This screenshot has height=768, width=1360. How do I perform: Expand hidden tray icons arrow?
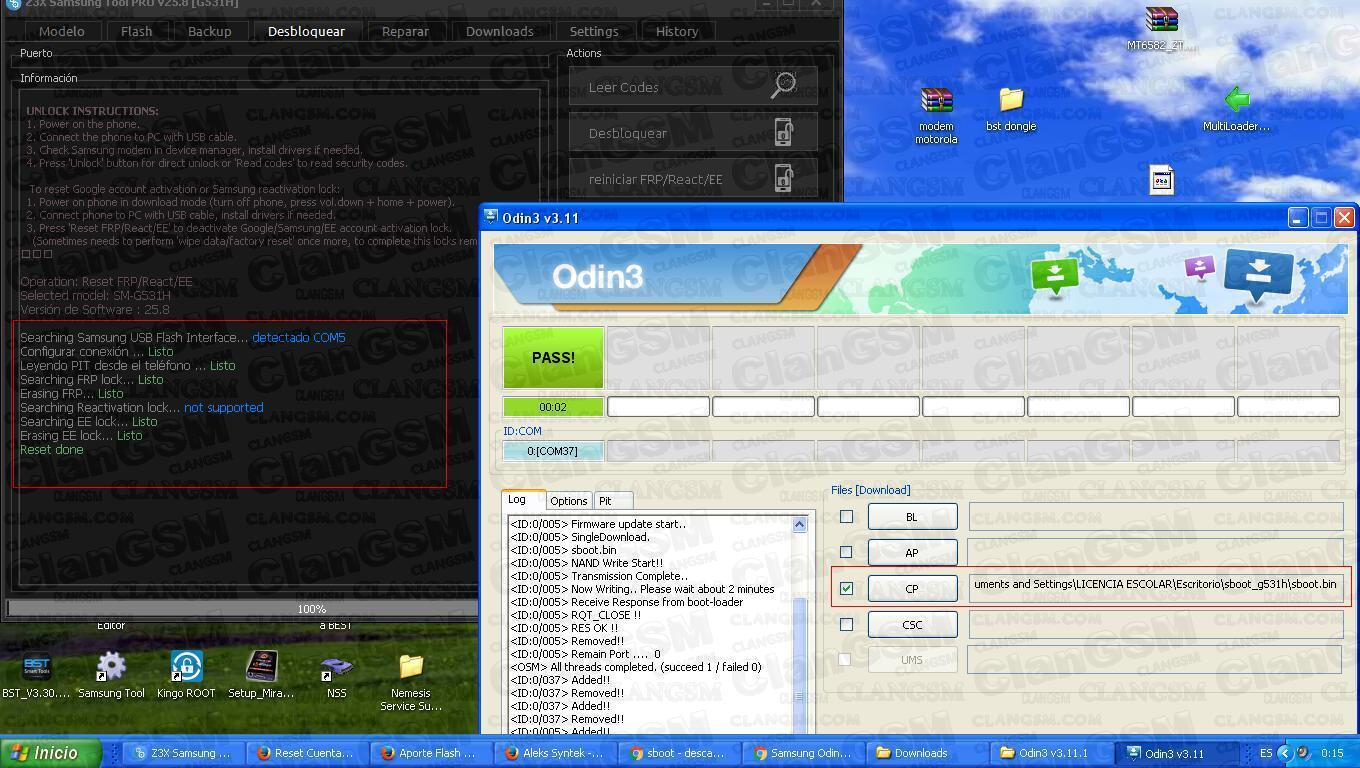[x=1285, y=753]
